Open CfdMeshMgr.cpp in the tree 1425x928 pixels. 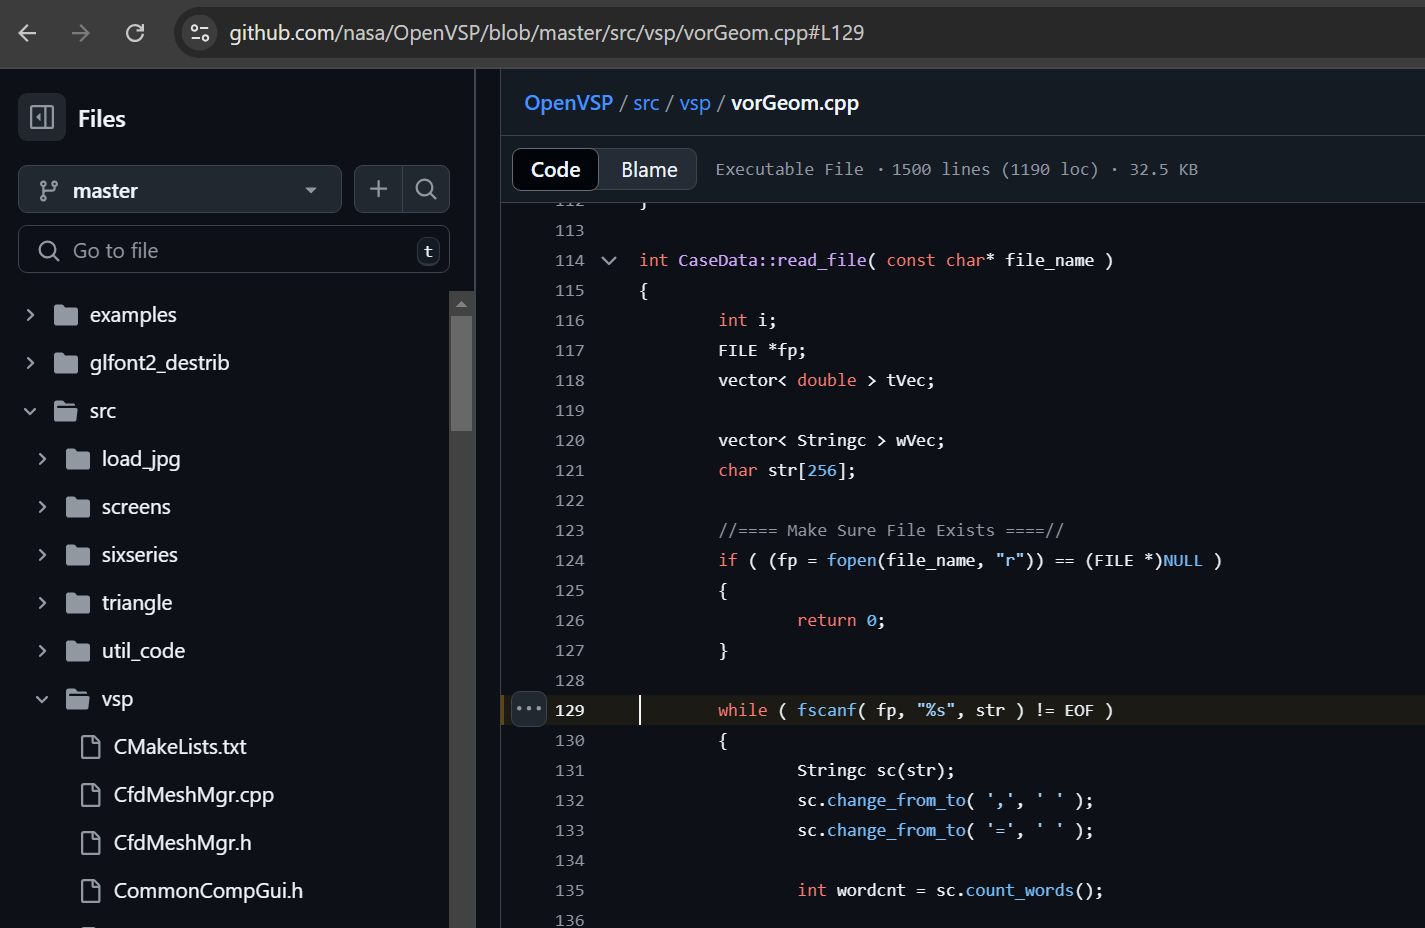(194, 795)
